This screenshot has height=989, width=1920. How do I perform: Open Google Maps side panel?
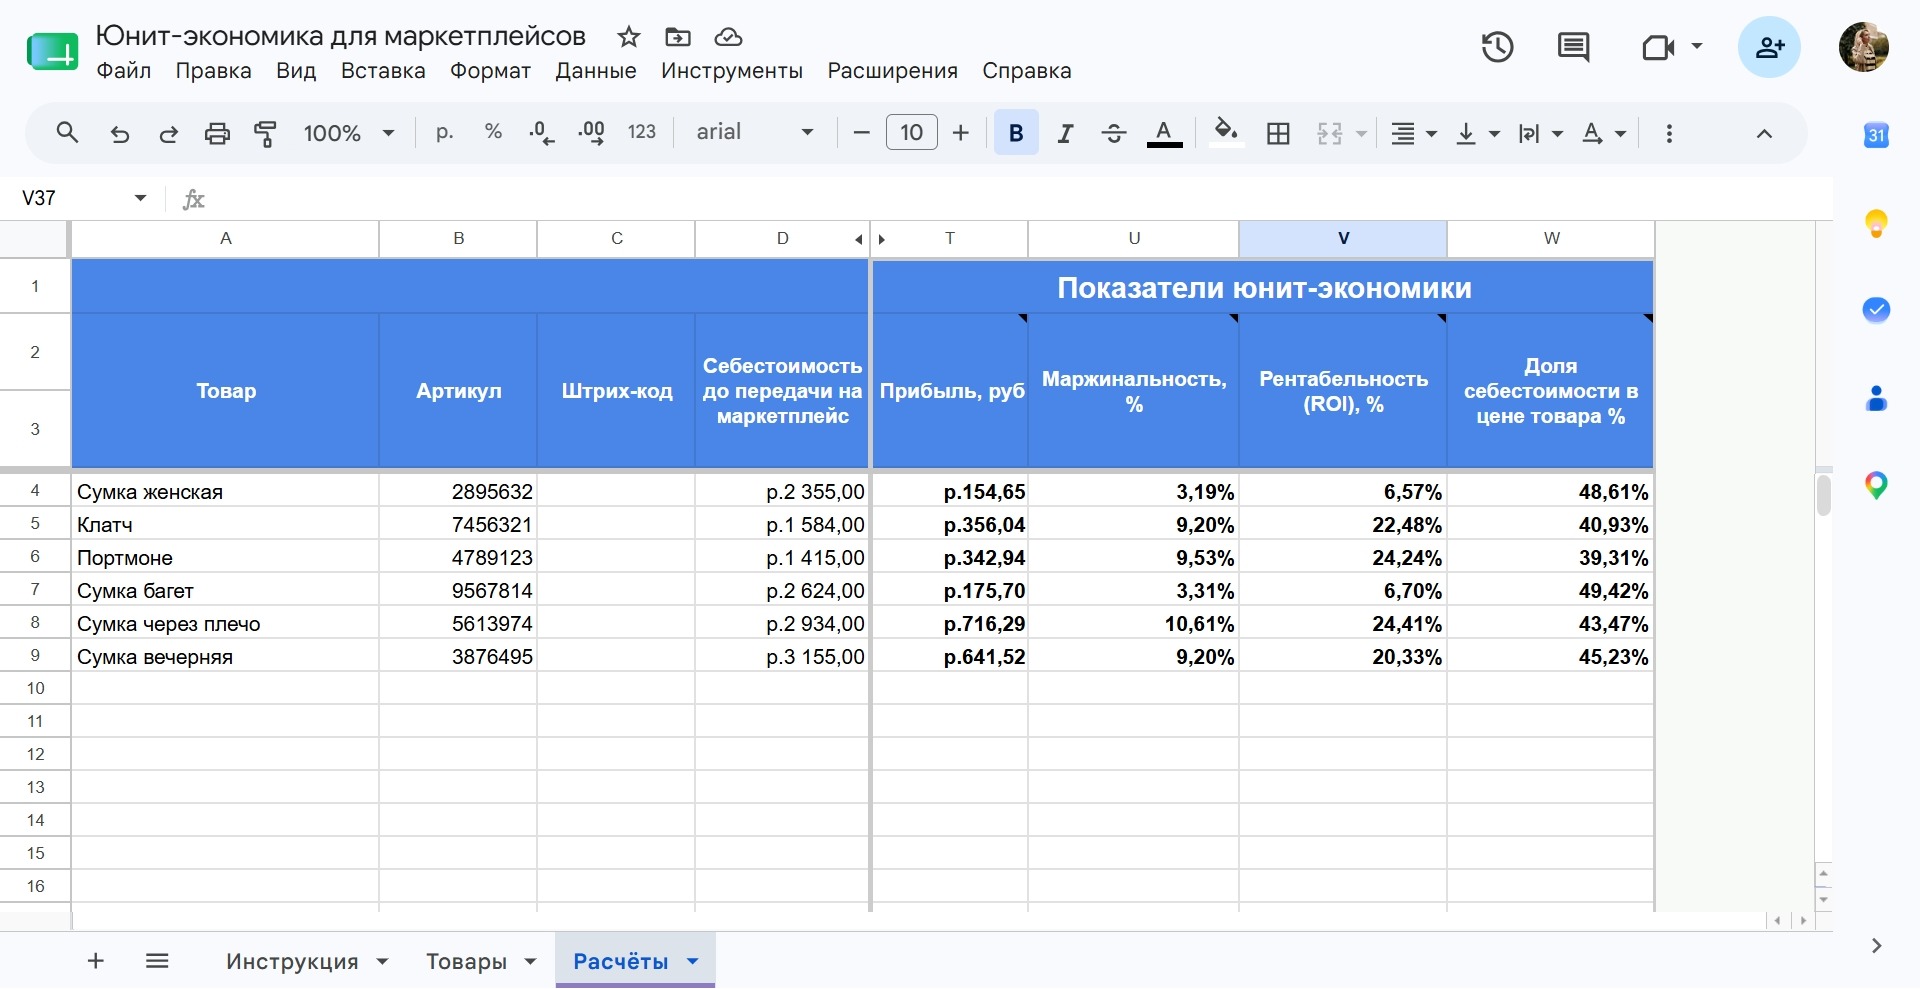(x=1876, y=486)
